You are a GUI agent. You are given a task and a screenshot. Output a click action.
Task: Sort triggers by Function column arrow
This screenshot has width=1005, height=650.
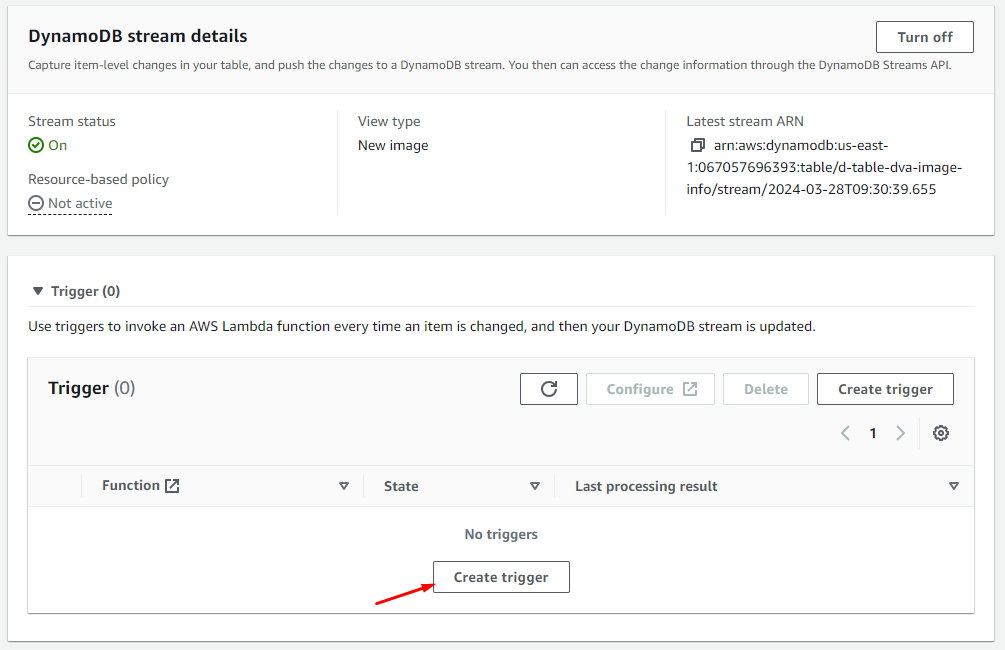(343, 486)
